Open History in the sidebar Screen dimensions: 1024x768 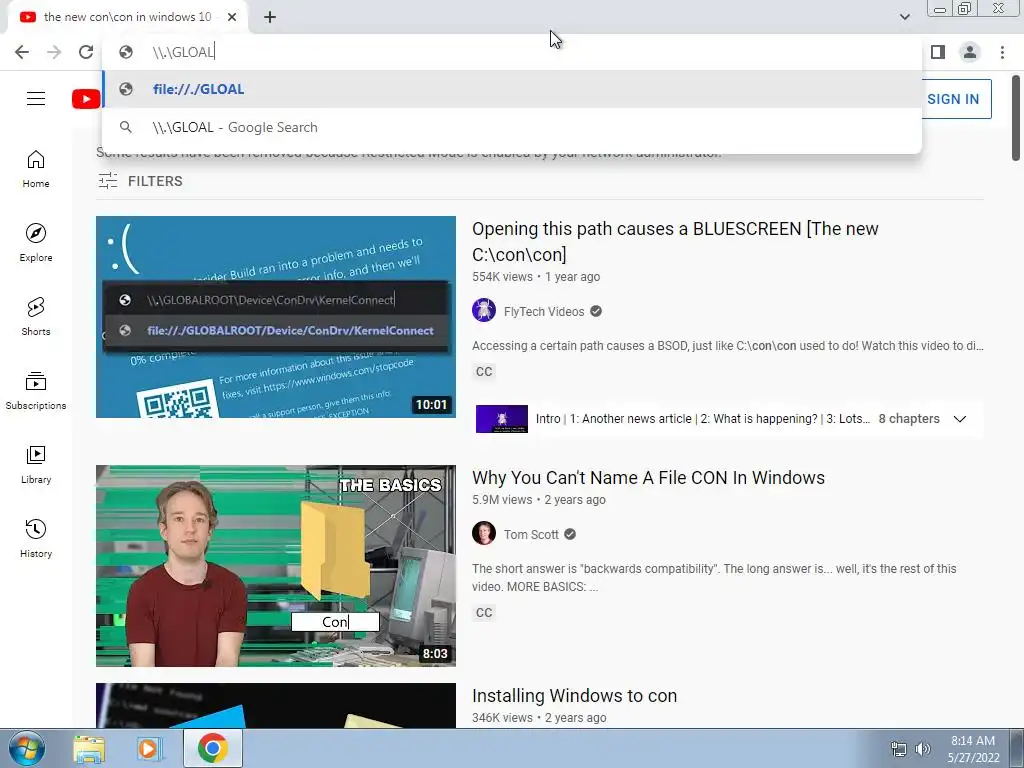pyautogui.click(x=36, y=539)
